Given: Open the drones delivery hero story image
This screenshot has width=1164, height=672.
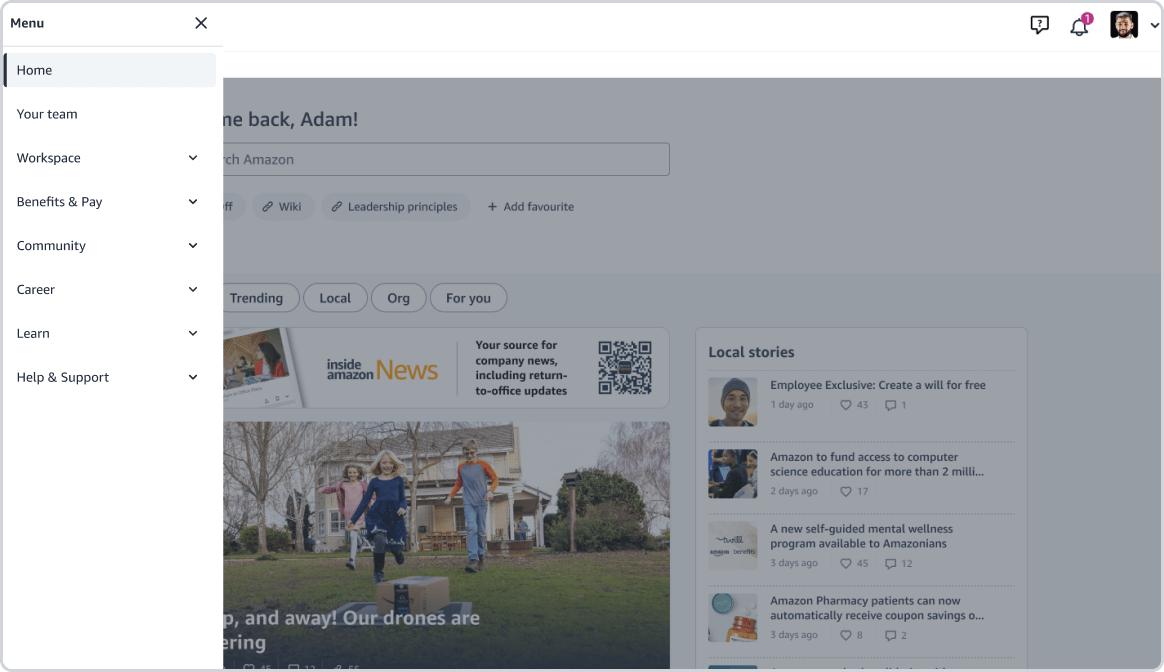Looking at the screenshot, I should 446,546.
